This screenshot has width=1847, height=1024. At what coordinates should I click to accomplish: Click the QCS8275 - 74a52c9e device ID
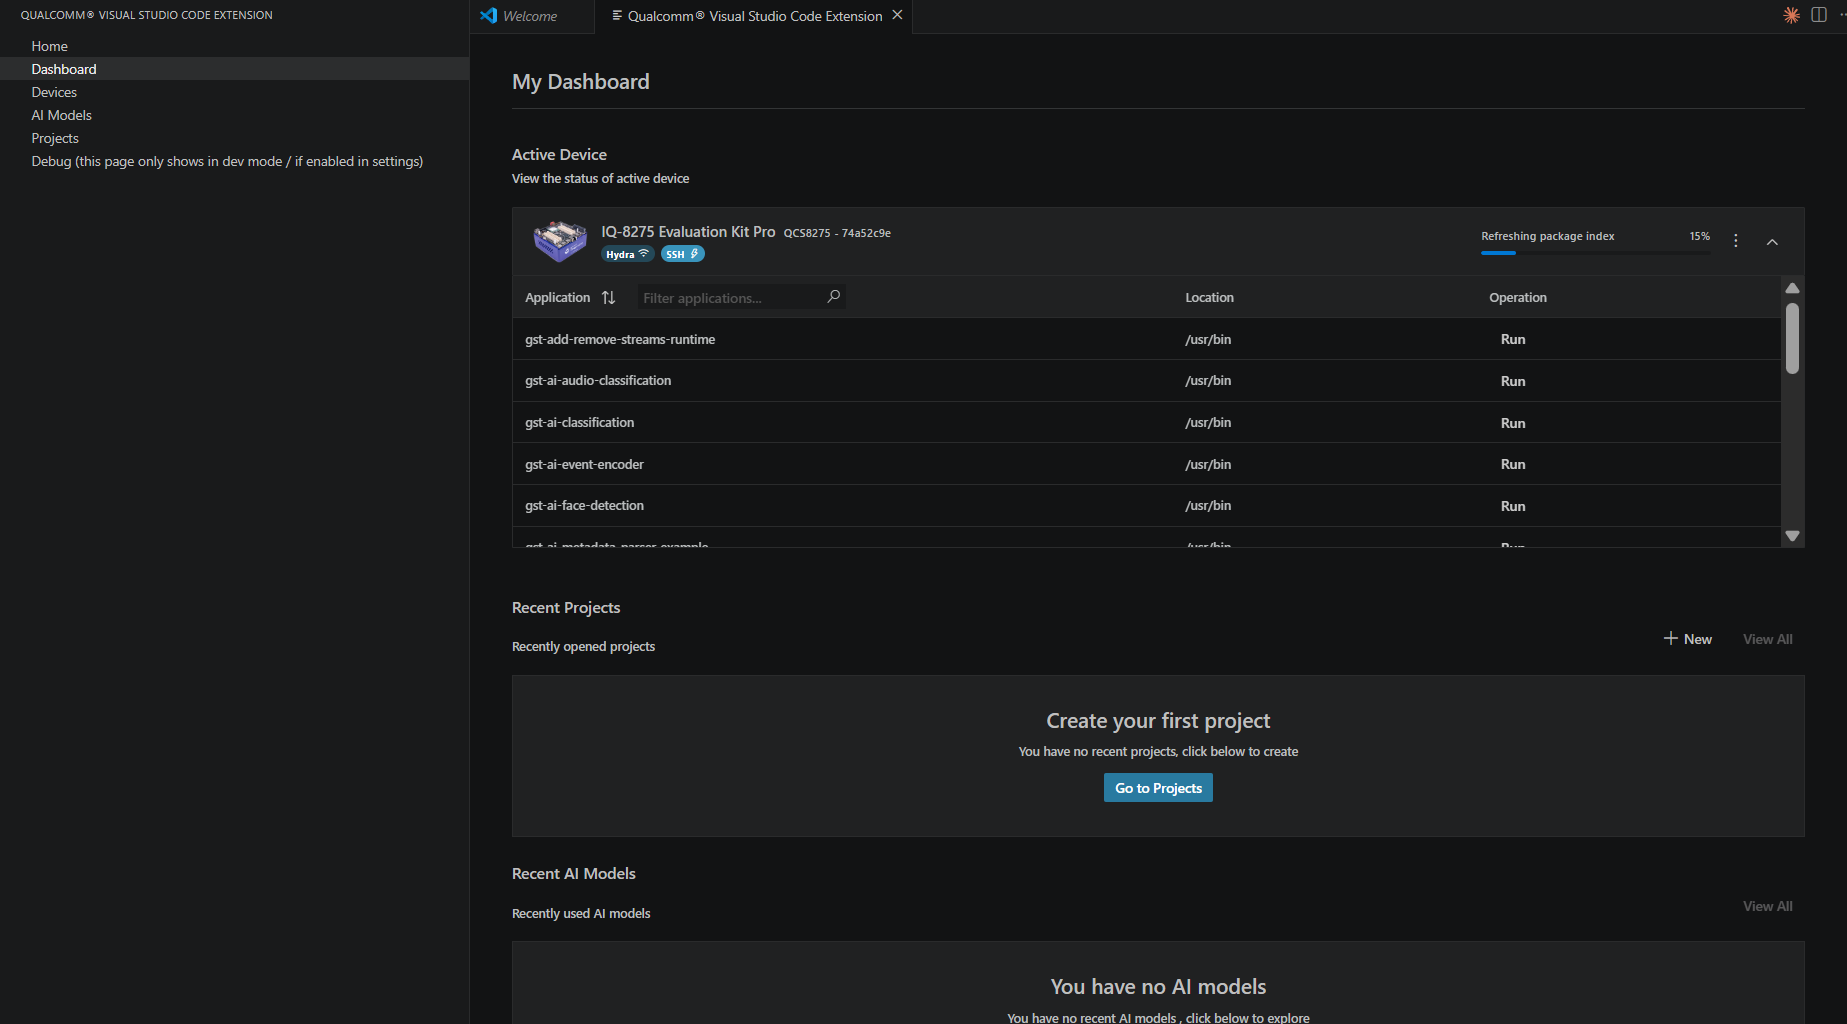[837, 233]
